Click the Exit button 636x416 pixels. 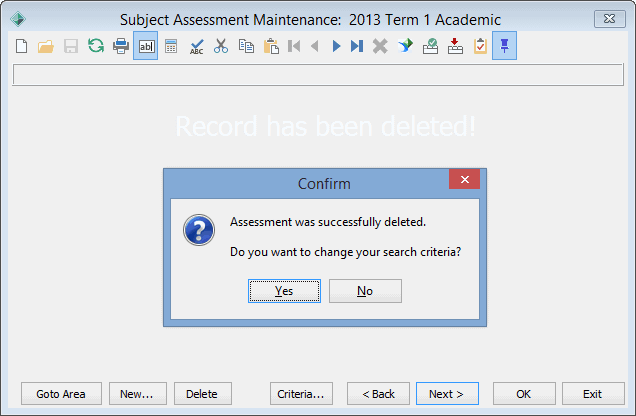tap(593, 394)
